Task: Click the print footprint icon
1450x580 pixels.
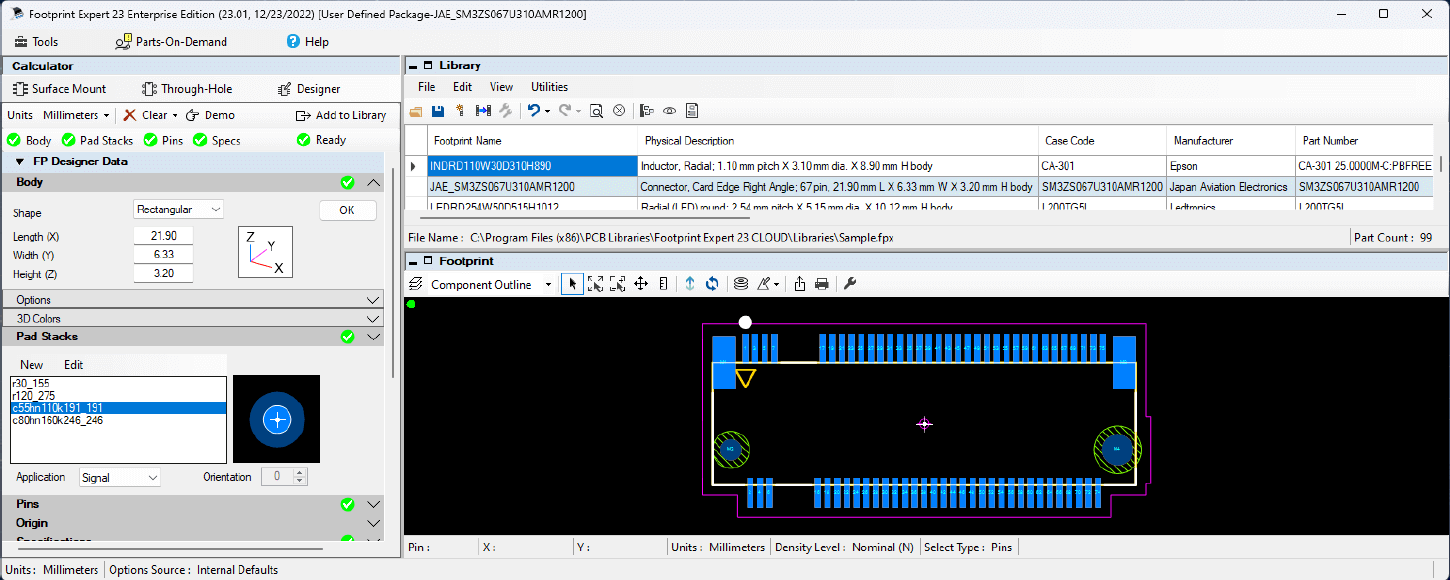Action: tap(822, 284)
